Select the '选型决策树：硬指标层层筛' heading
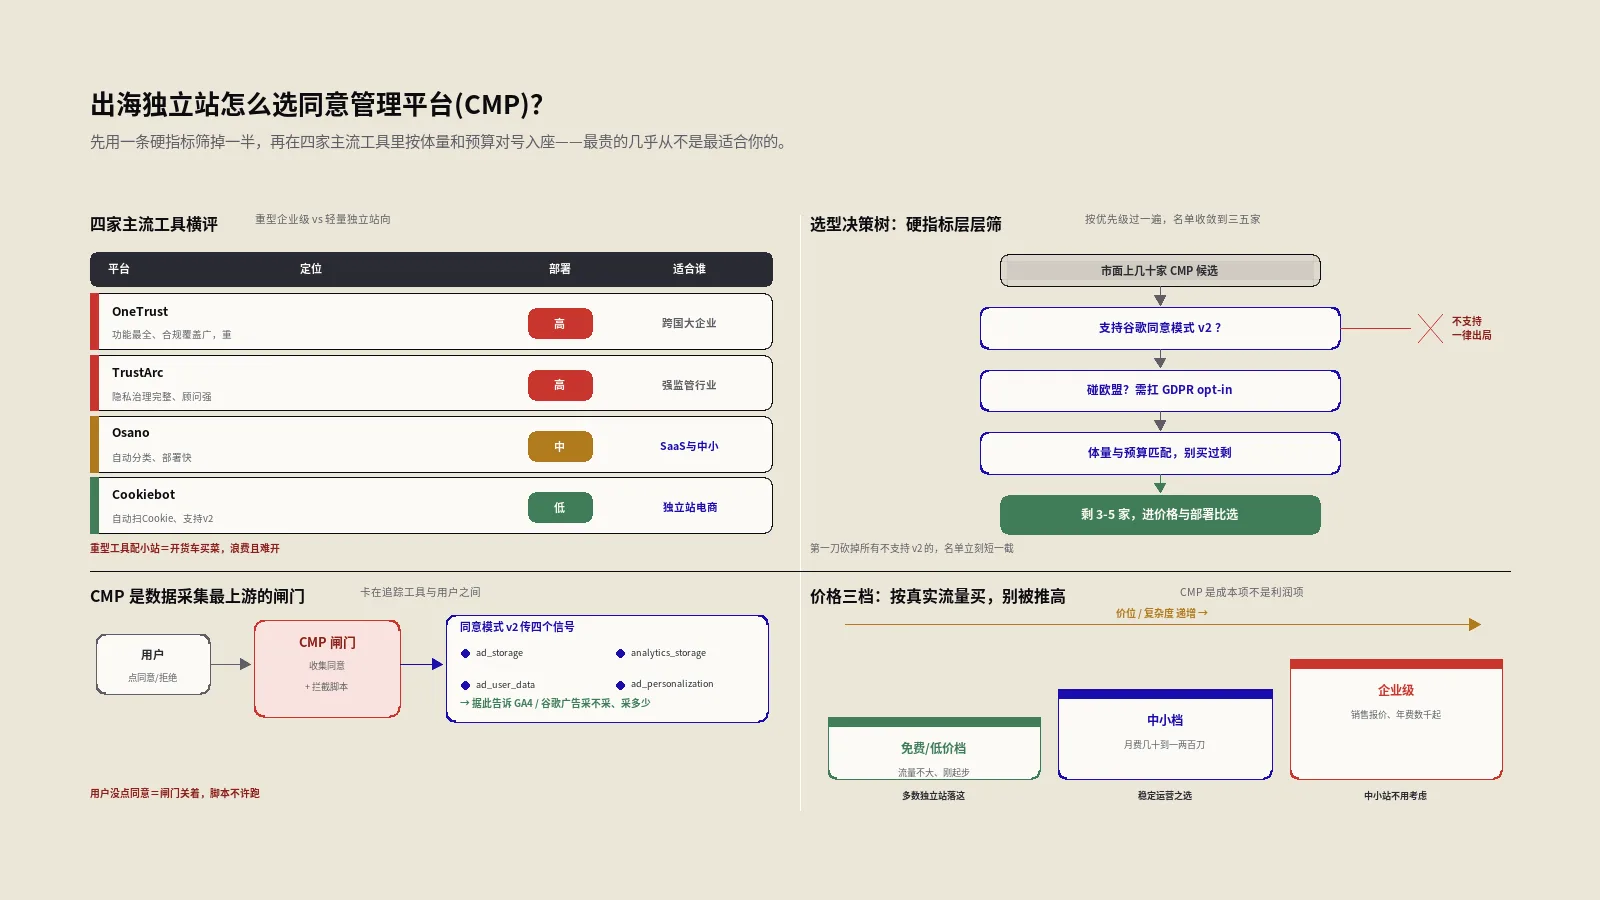This screenshot has height=900, width=1600. (906, 224)
